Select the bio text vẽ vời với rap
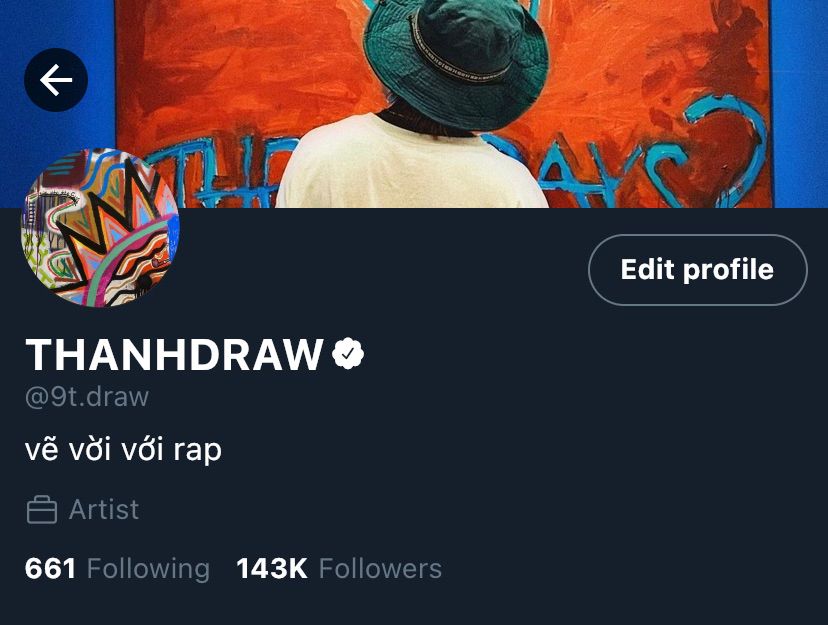This screenshot has width=828, height=625. point(123,450)
